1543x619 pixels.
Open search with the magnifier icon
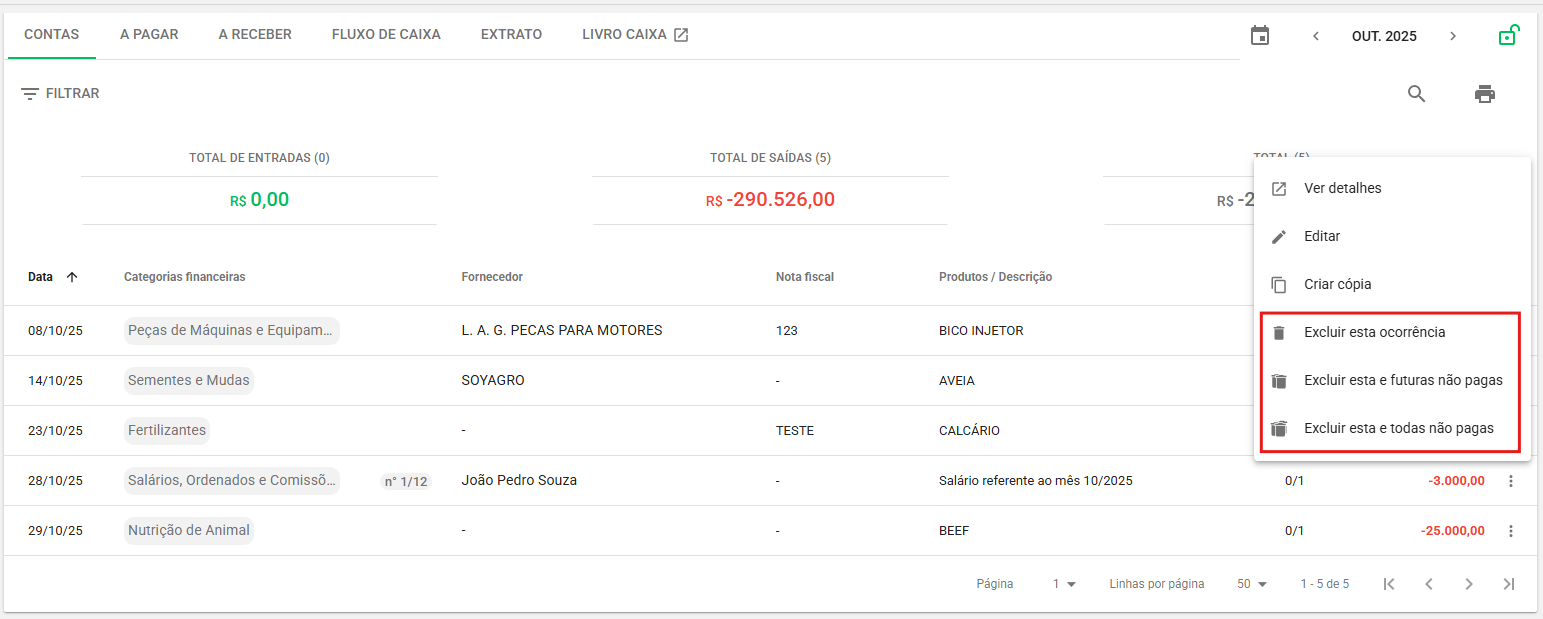tap(1416, 94)
